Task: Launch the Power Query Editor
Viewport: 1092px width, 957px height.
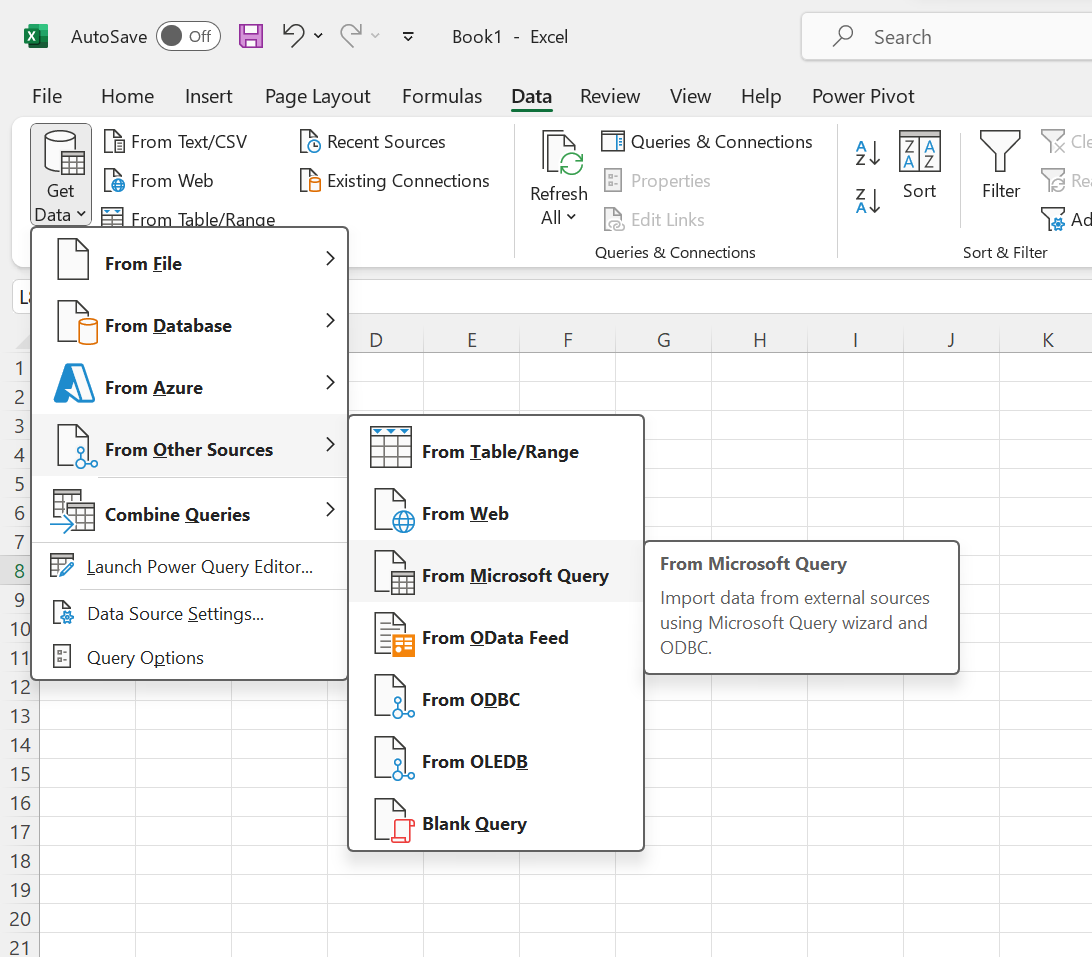Action: click(x=190, y=566)
